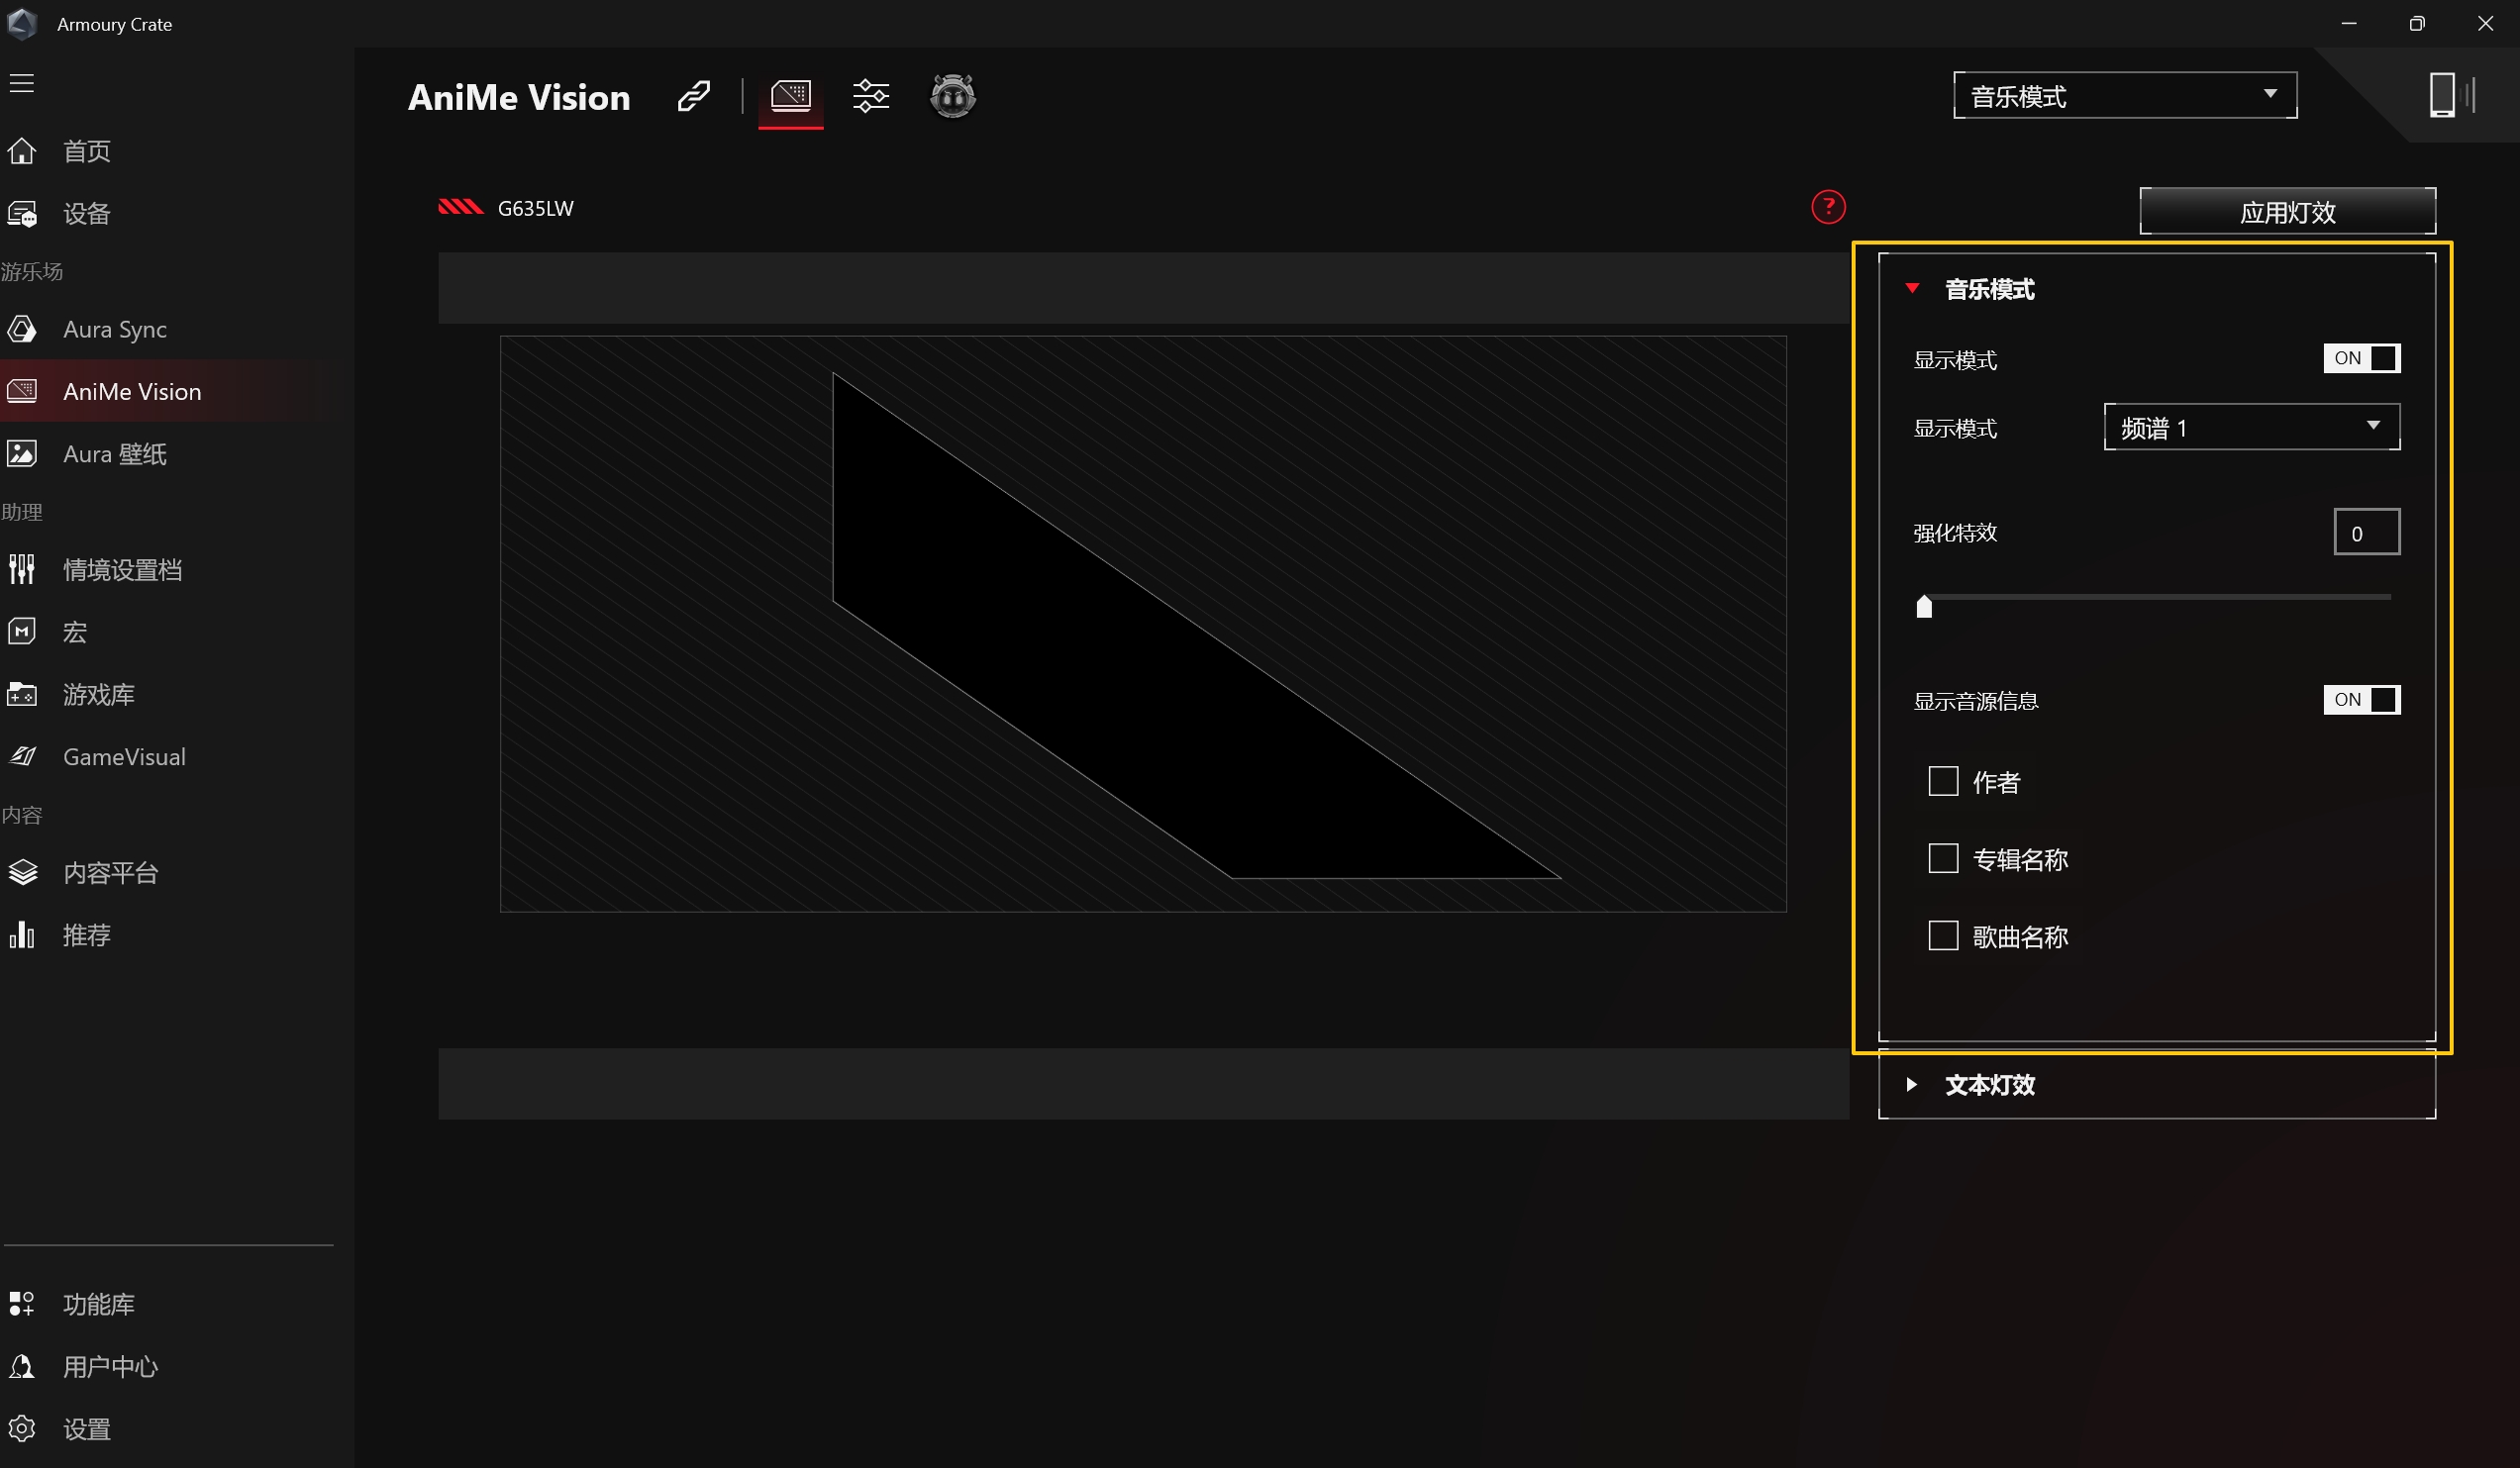The height and width of the screenshot is (1468, 2520).
Task: Click the AniMe Vision lid preview area
Action: (1143, 624)
